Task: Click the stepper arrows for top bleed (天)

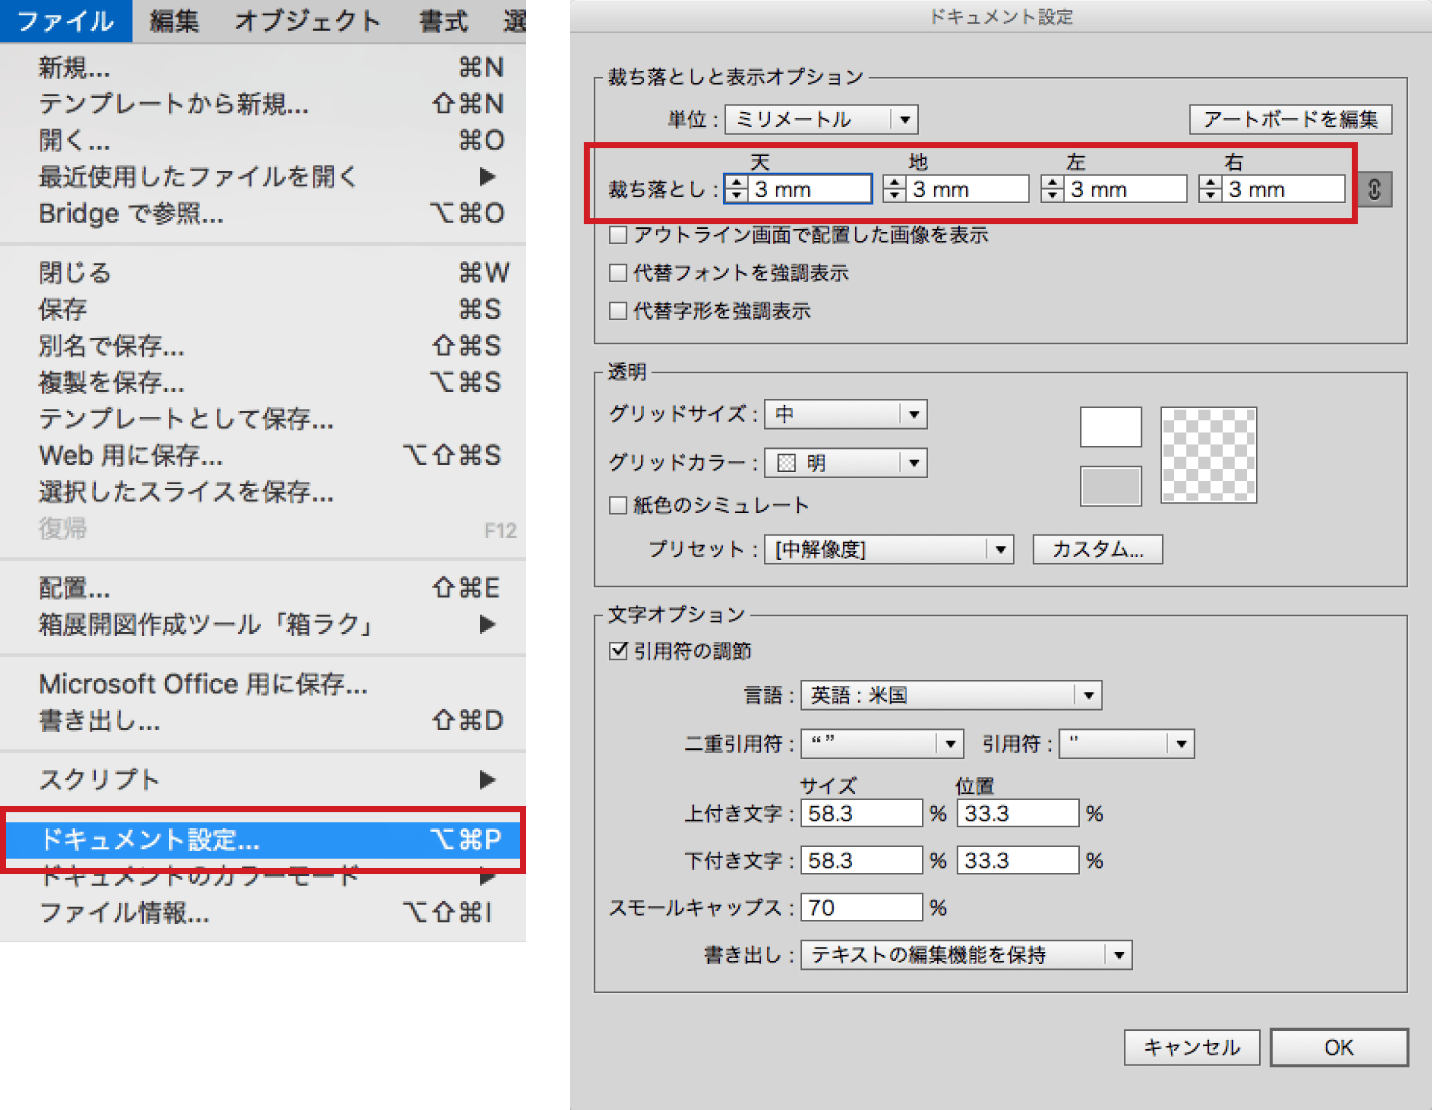Action: tap(737, 189)
